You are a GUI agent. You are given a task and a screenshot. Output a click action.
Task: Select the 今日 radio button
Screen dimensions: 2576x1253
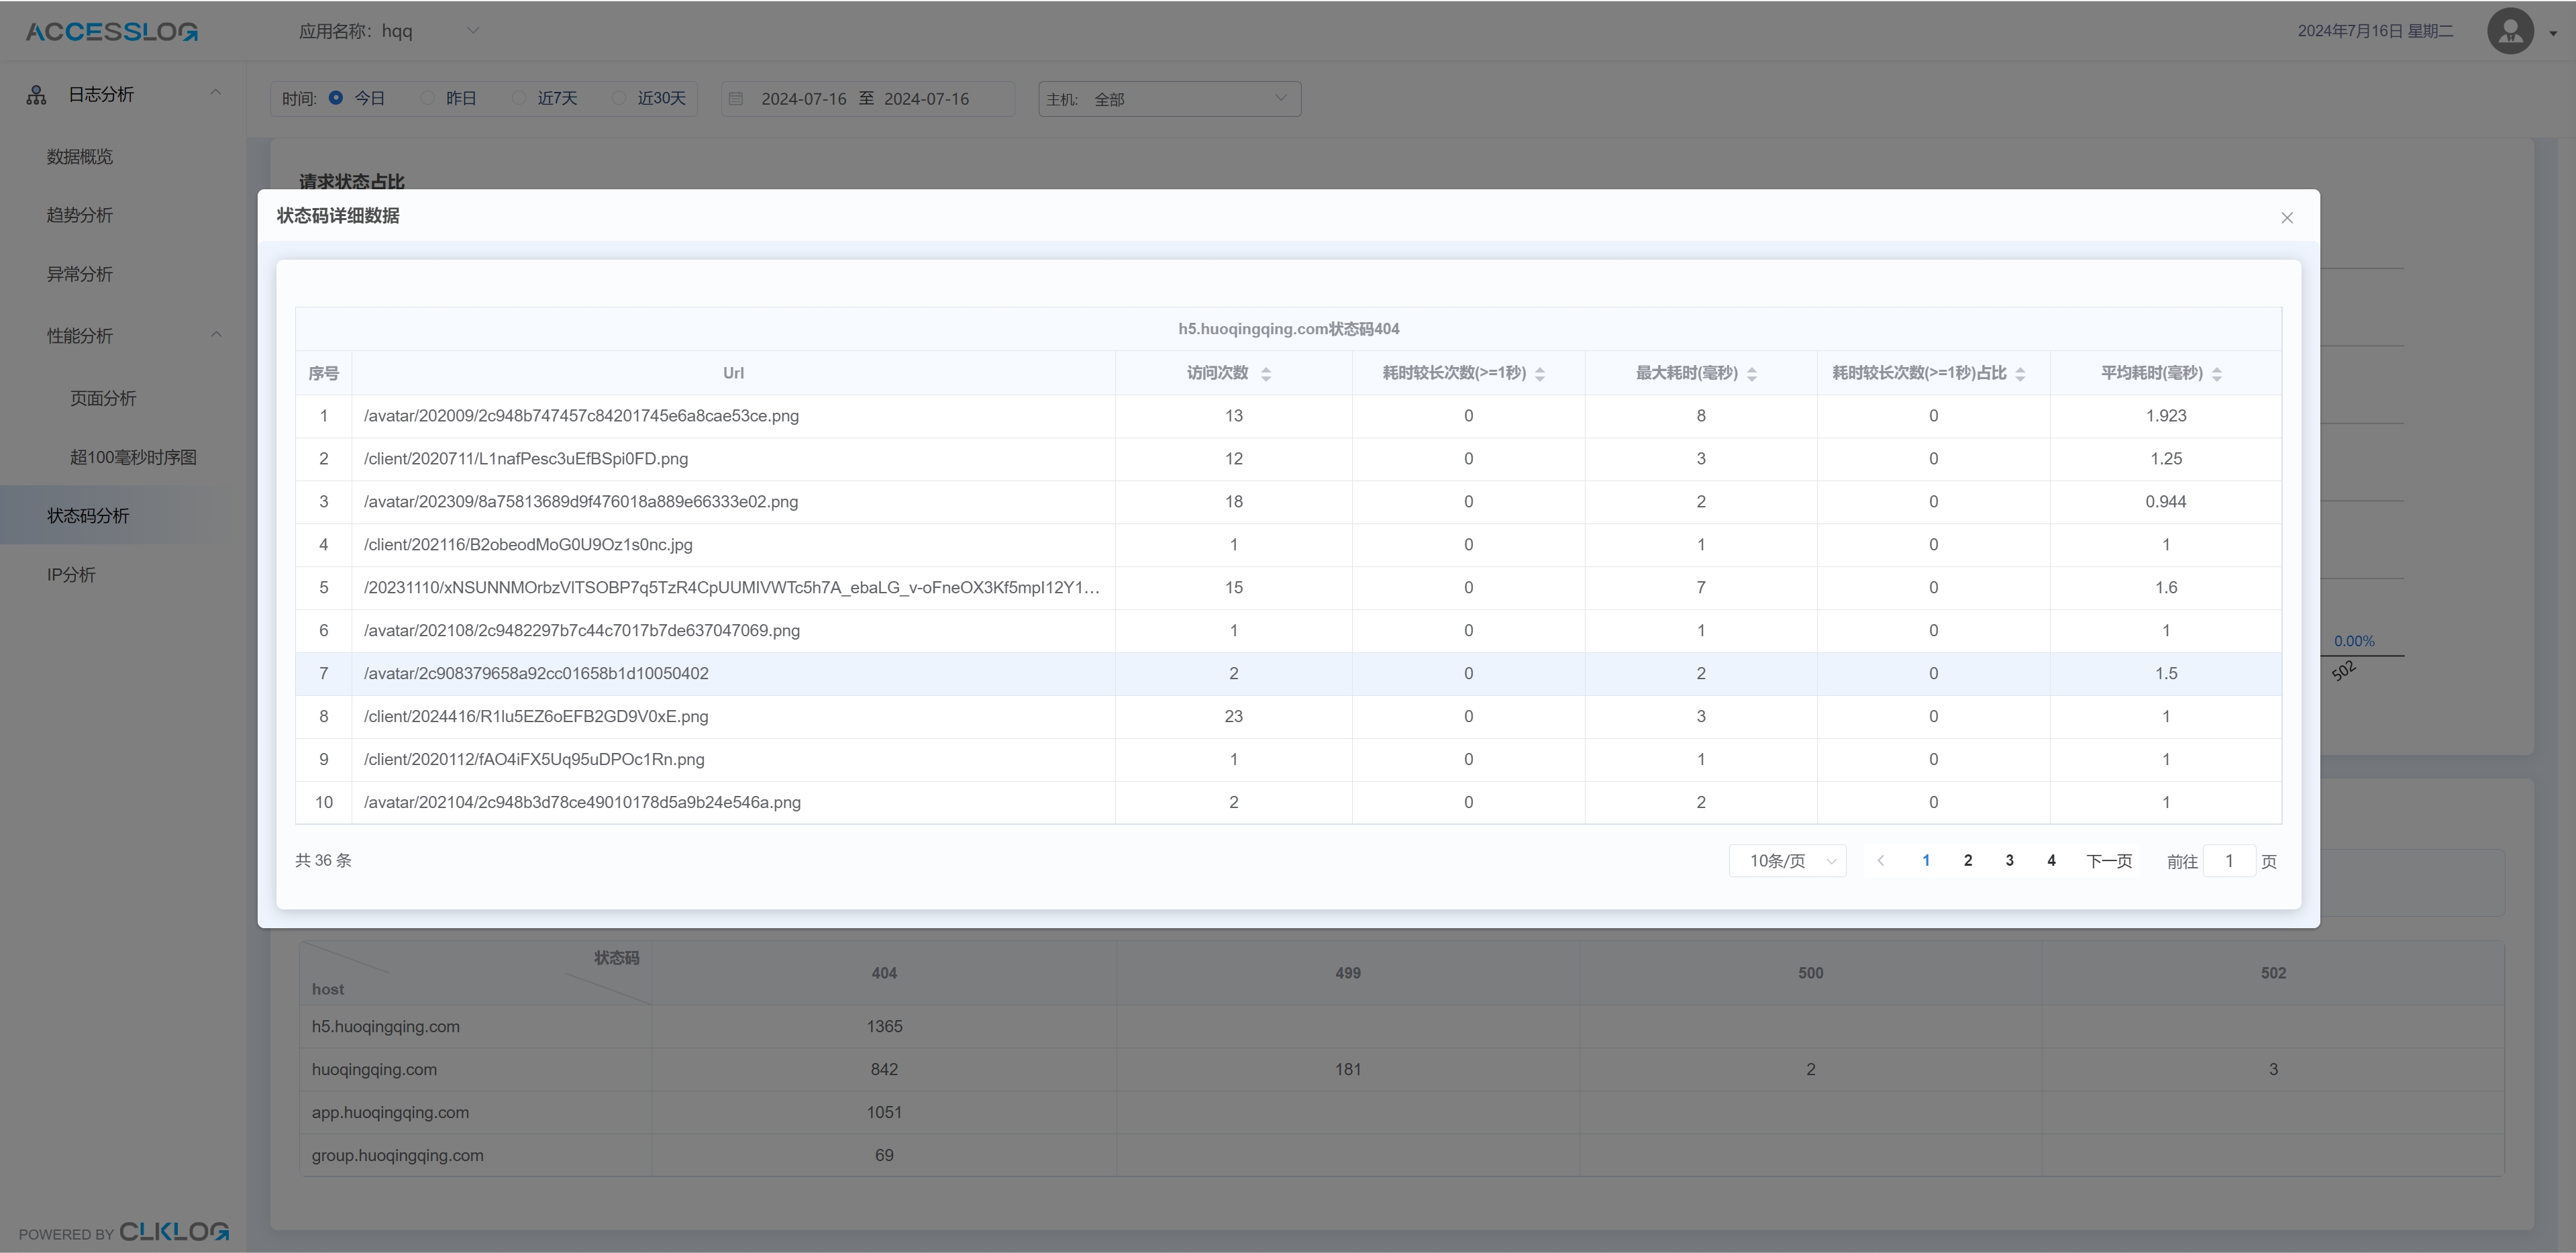point(336,98)
